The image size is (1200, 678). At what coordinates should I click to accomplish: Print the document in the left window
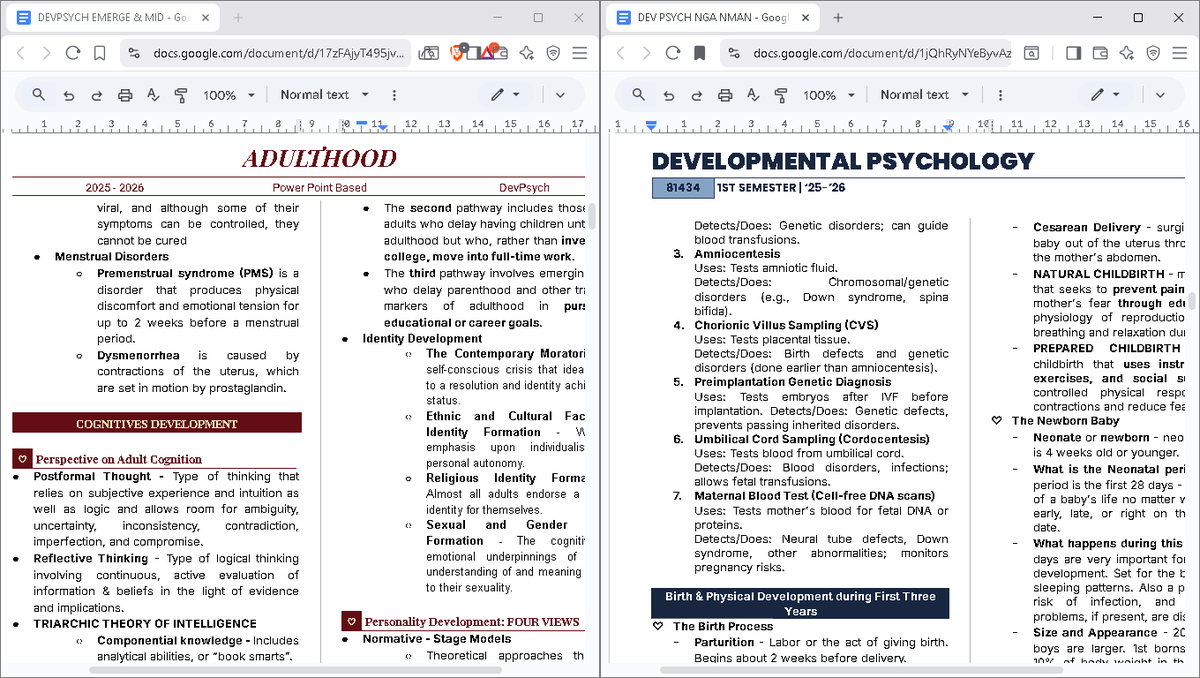pos(125,95)
